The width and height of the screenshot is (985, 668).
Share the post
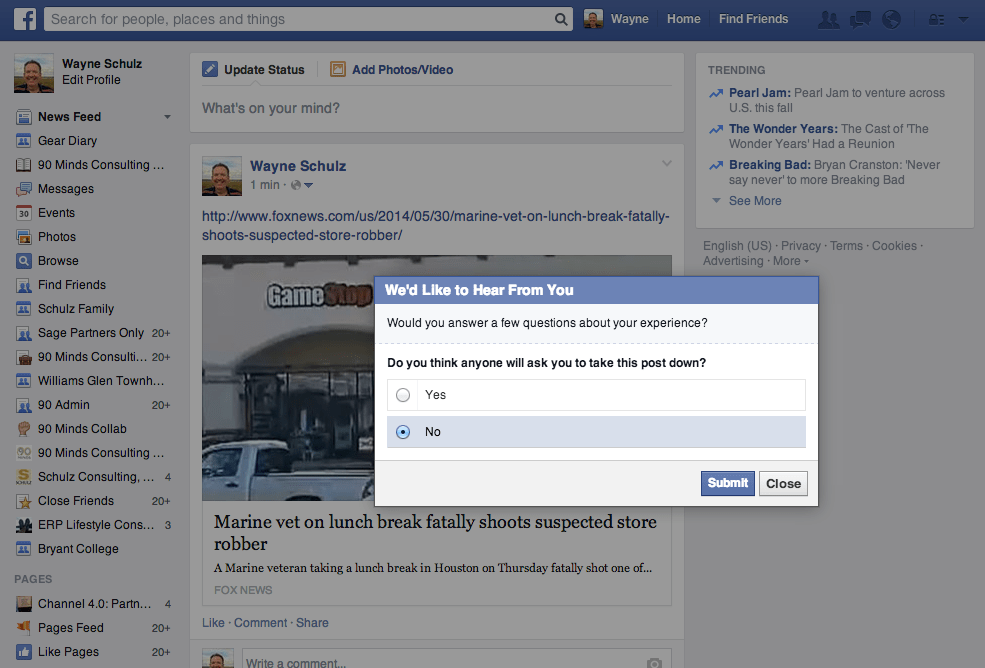pos(312,623)
